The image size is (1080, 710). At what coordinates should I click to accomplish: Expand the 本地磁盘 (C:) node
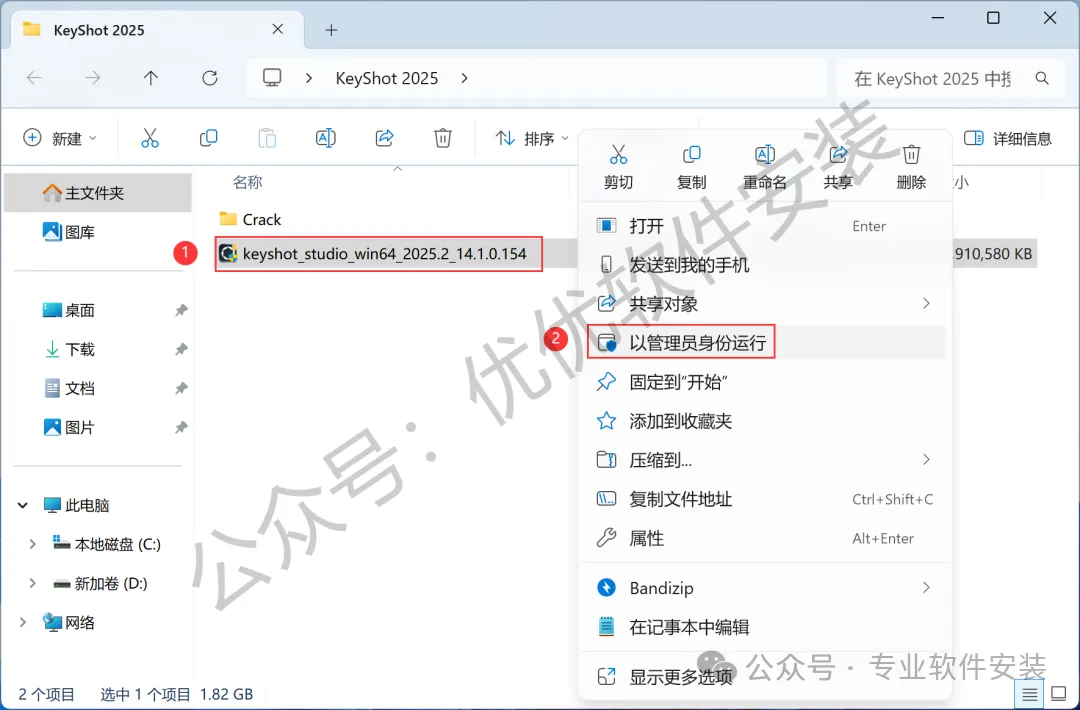[x=32, y=544]
